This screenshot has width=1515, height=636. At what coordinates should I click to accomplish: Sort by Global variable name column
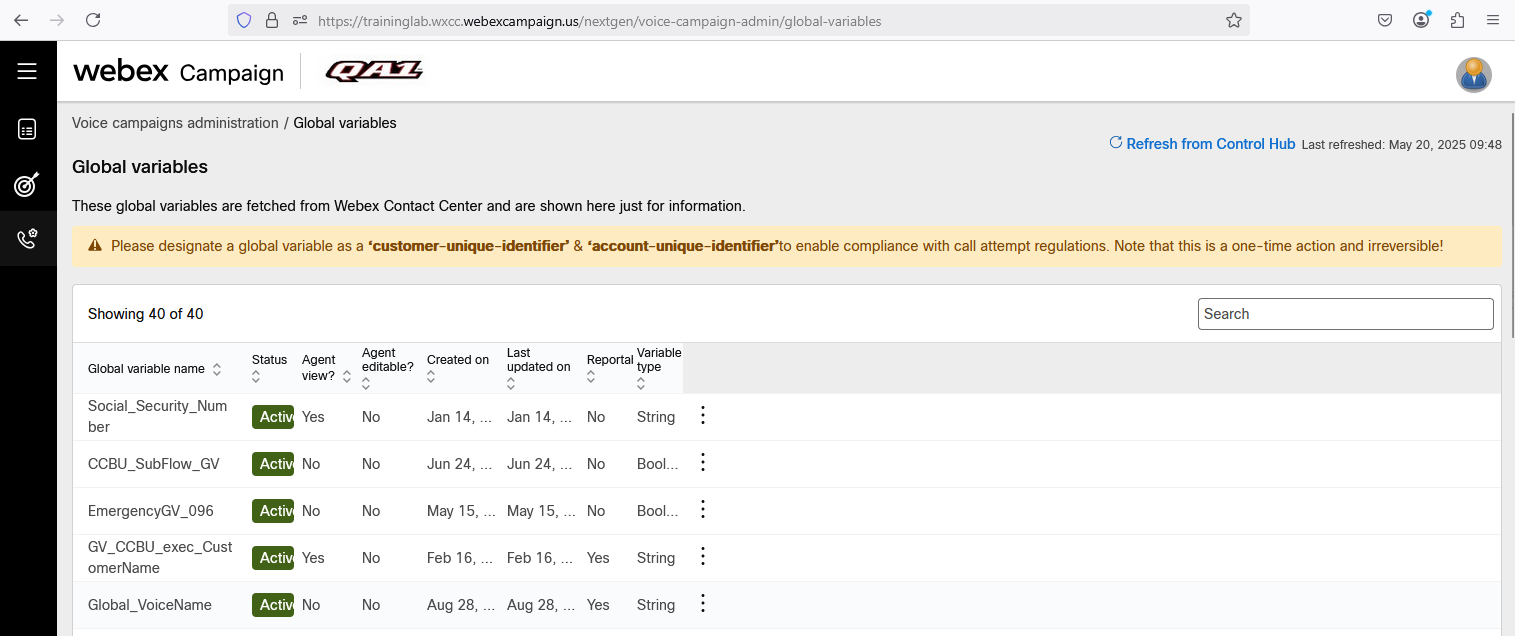(215, 369)
